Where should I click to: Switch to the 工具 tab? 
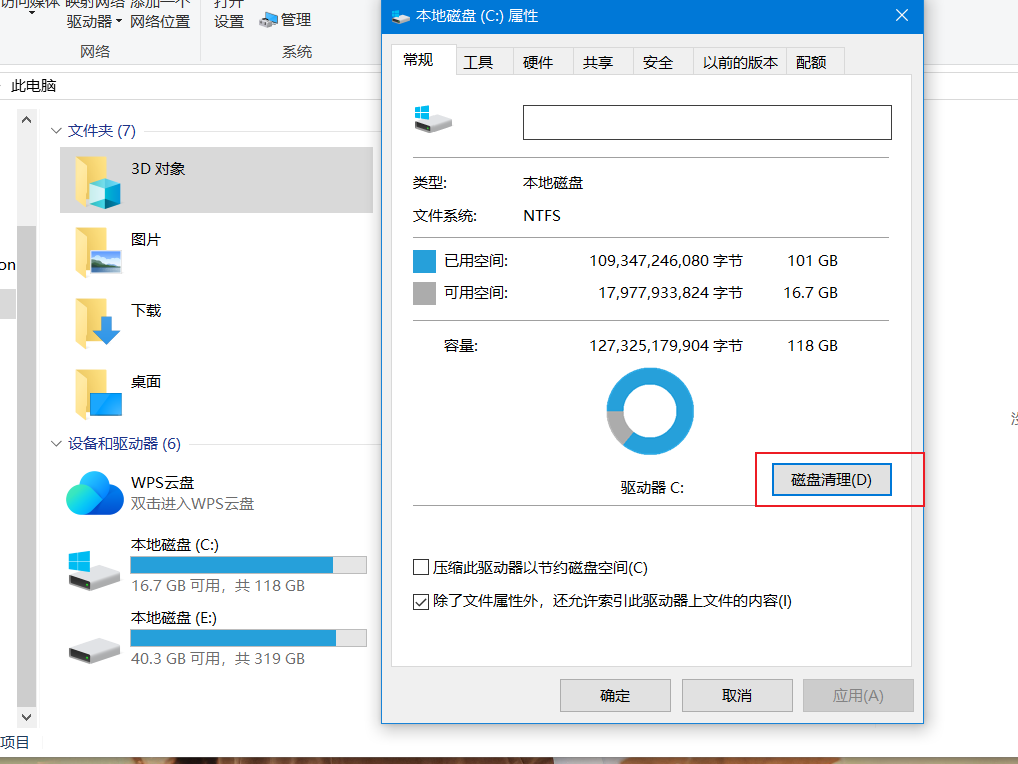click(x=484, y=62)
